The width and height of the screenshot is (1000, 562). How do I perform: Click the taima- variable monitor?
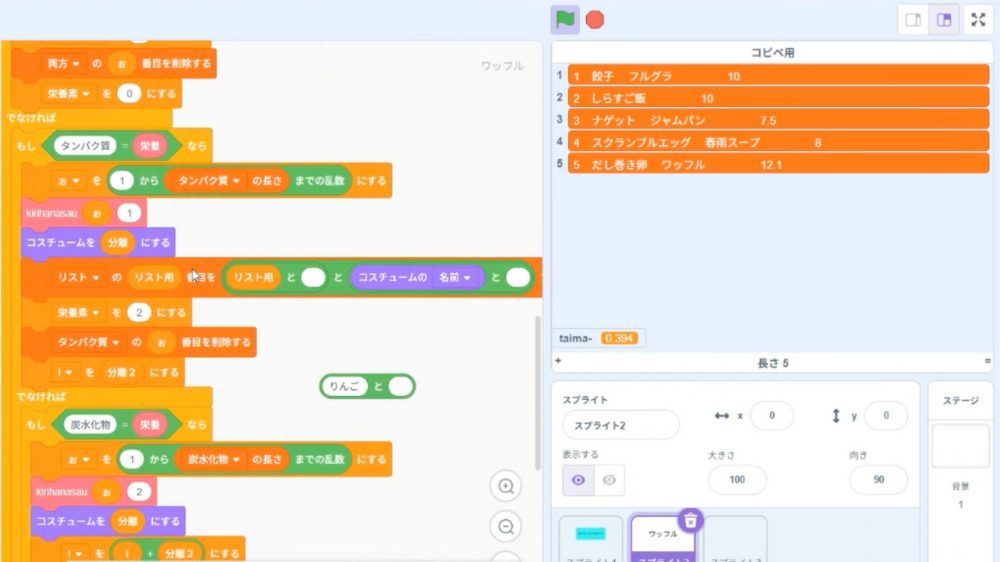[599, 338]
